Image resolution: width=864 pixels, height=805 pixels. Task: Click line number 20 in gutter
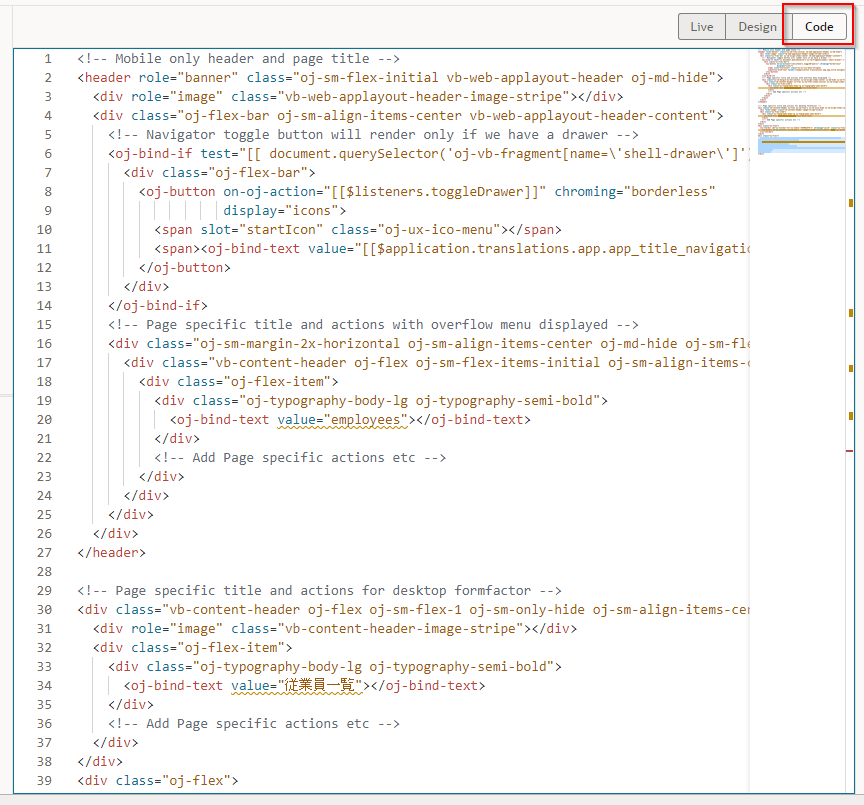[x=43, y=420]
